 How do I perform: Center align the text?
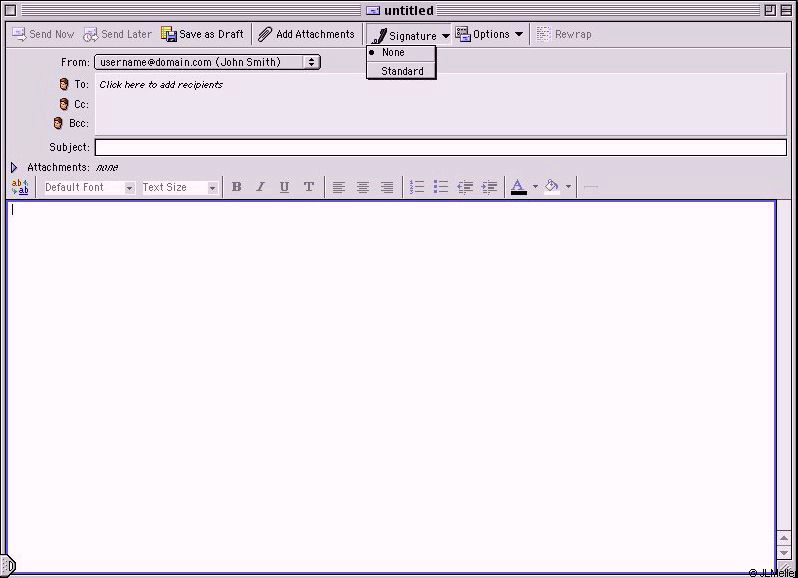point(363,187)
